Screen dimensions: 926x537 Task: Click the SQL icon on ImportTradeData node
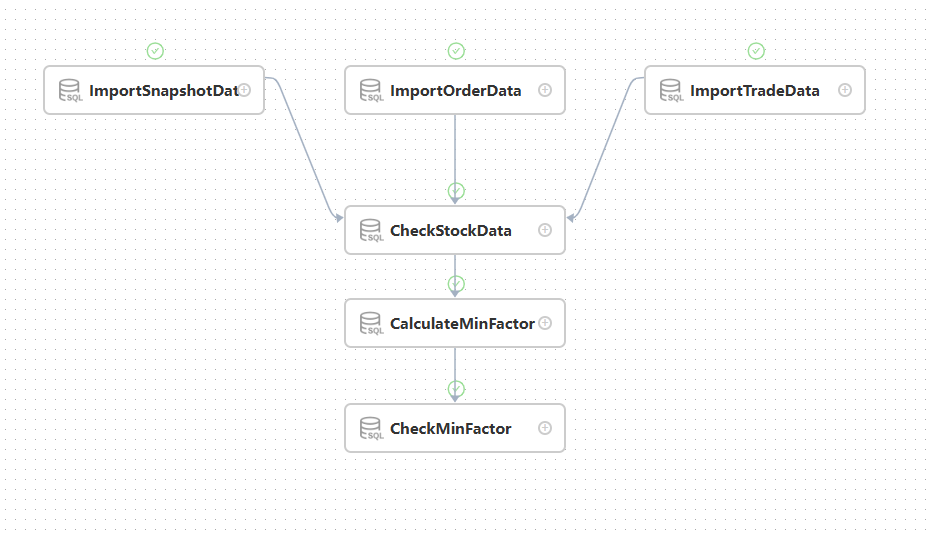tap(670, 91)
